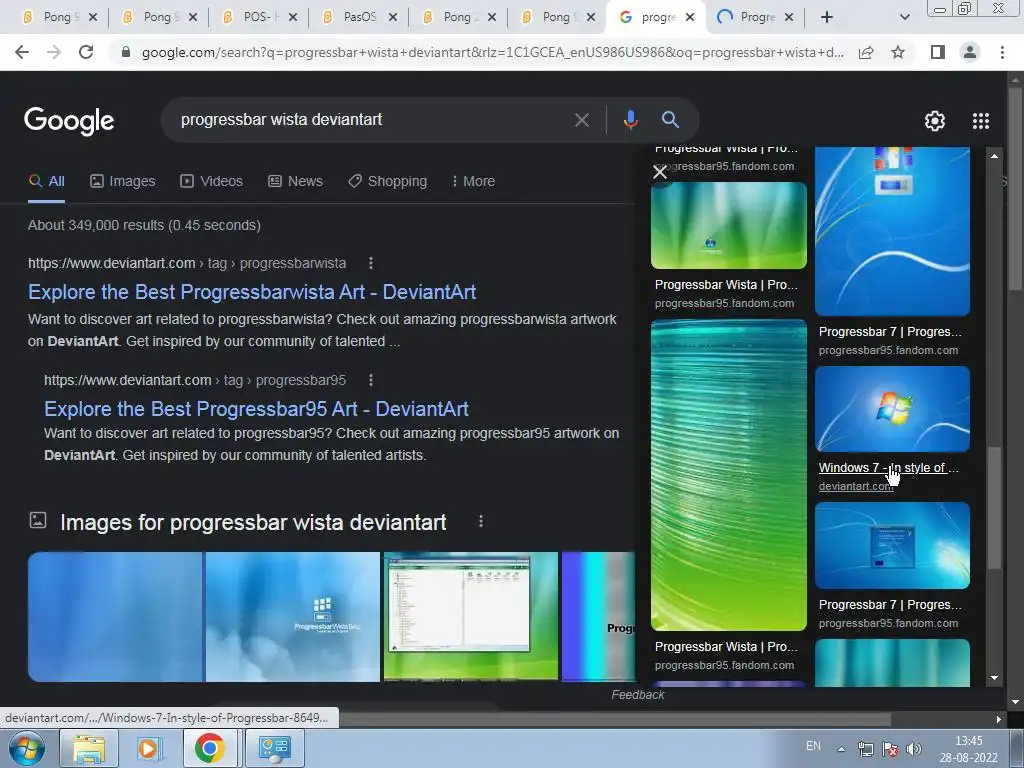Open the tall teal-green Progressbar Wista thumbnail

pos(729,475)
